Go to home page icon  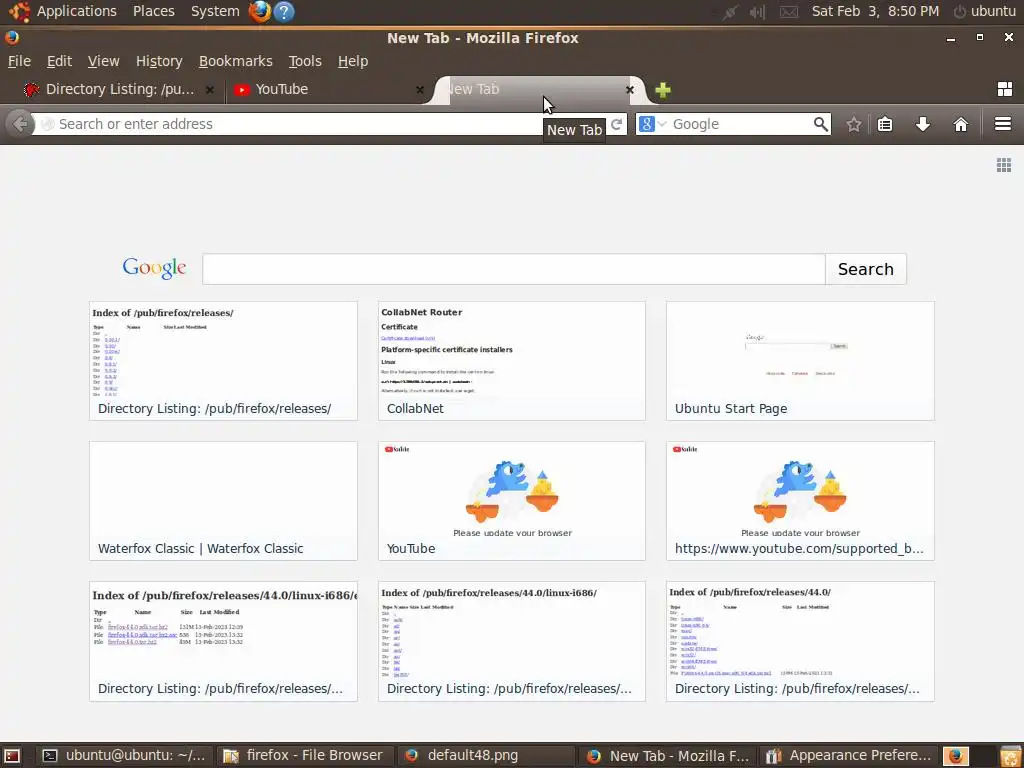click(x=961, y=124)
